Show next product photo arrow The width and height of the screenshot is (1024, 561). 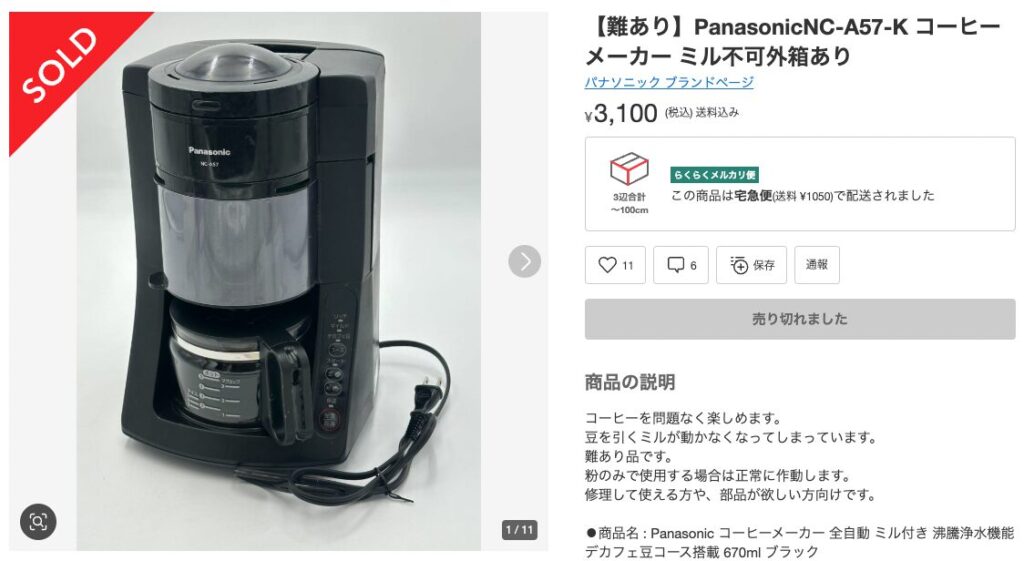524,261
